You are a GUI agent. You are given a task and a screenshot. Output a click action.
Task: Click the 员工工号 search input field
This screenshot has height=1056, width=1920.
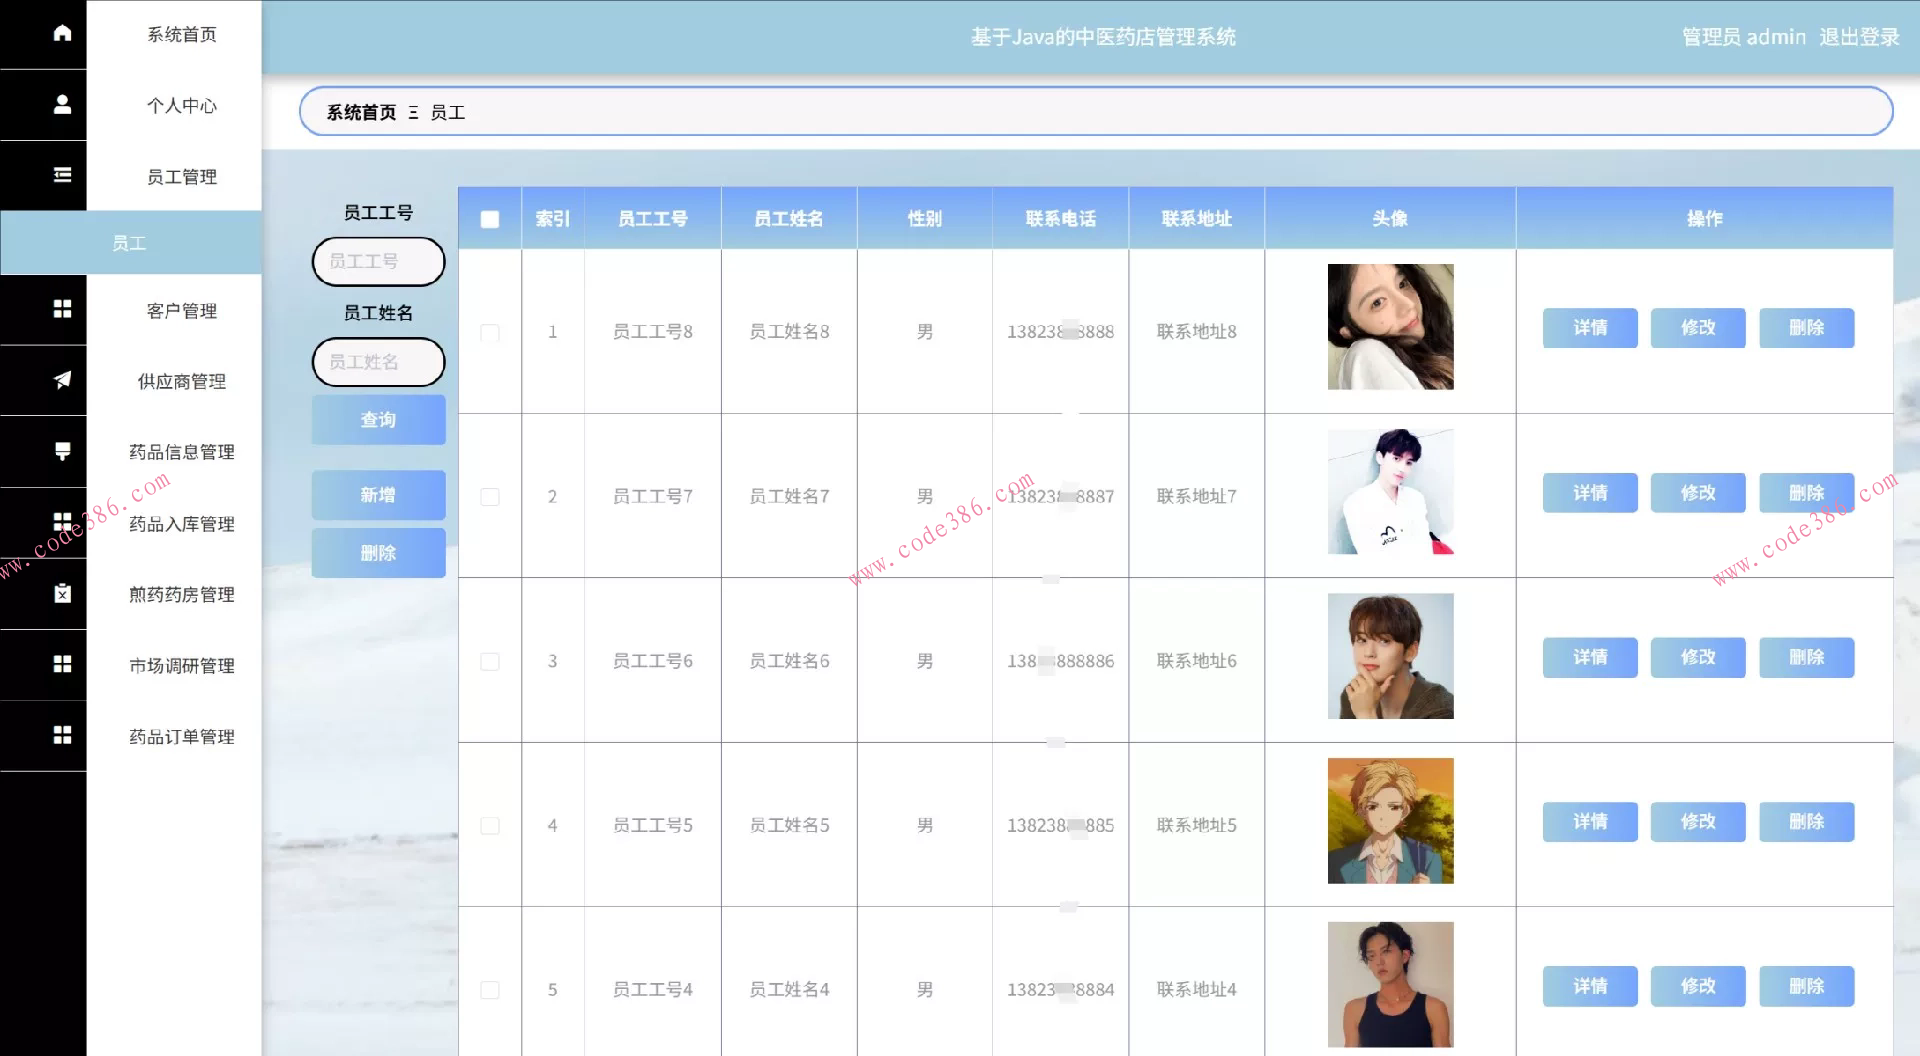tap(379, 262)
